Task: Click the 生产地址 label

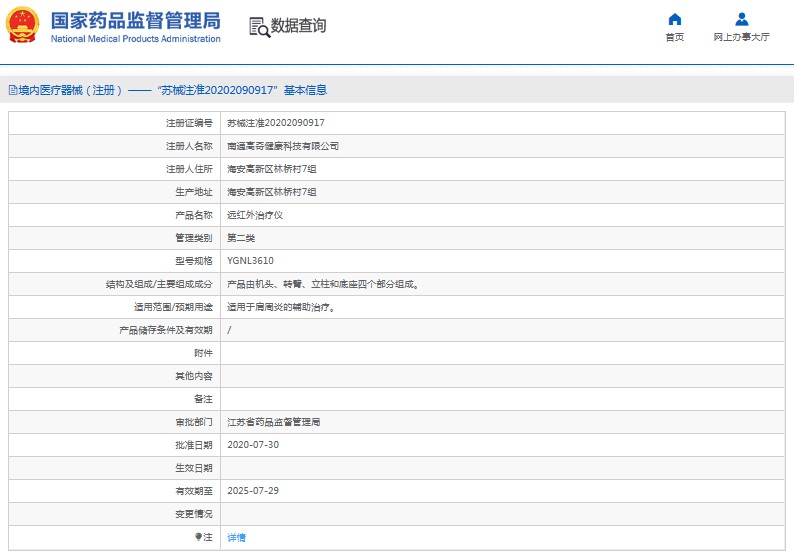Action: [x=194, y=192]
